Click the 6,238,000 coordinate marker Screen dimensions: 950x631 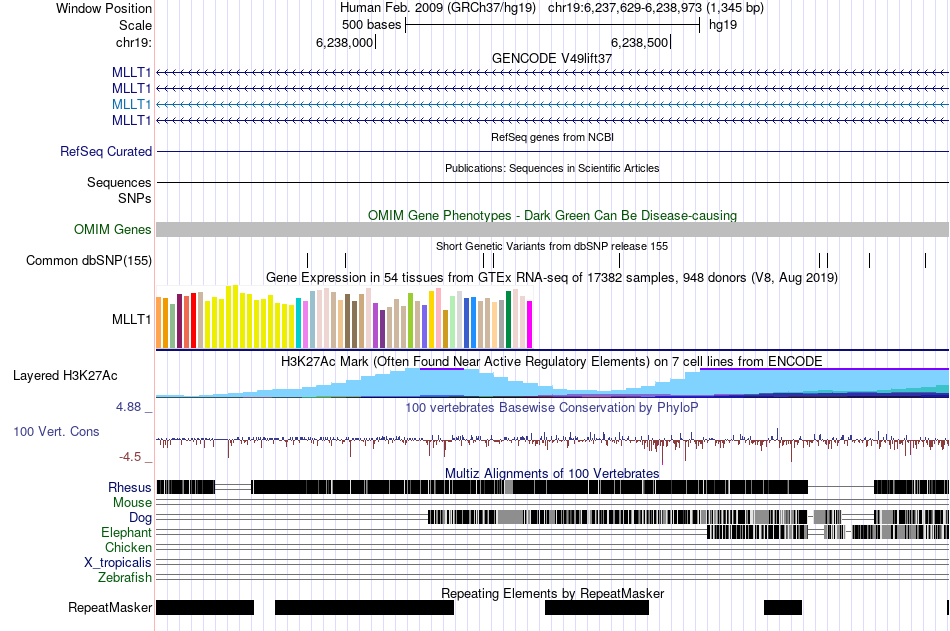tap(345, 42)
